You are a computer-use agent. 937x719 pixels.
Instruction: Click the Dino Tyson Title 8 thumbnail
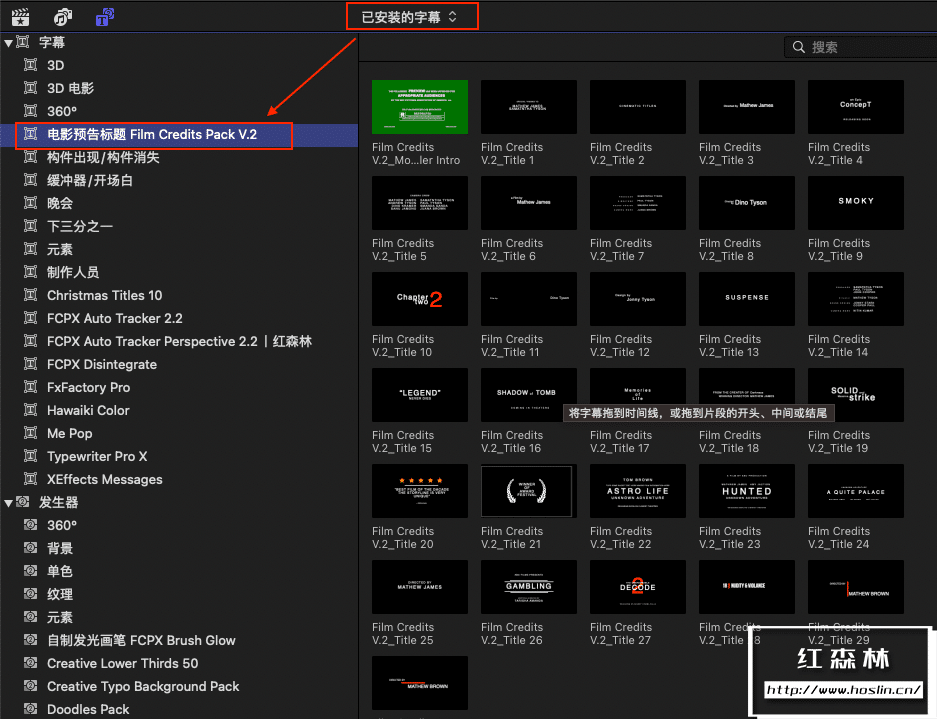747,203
